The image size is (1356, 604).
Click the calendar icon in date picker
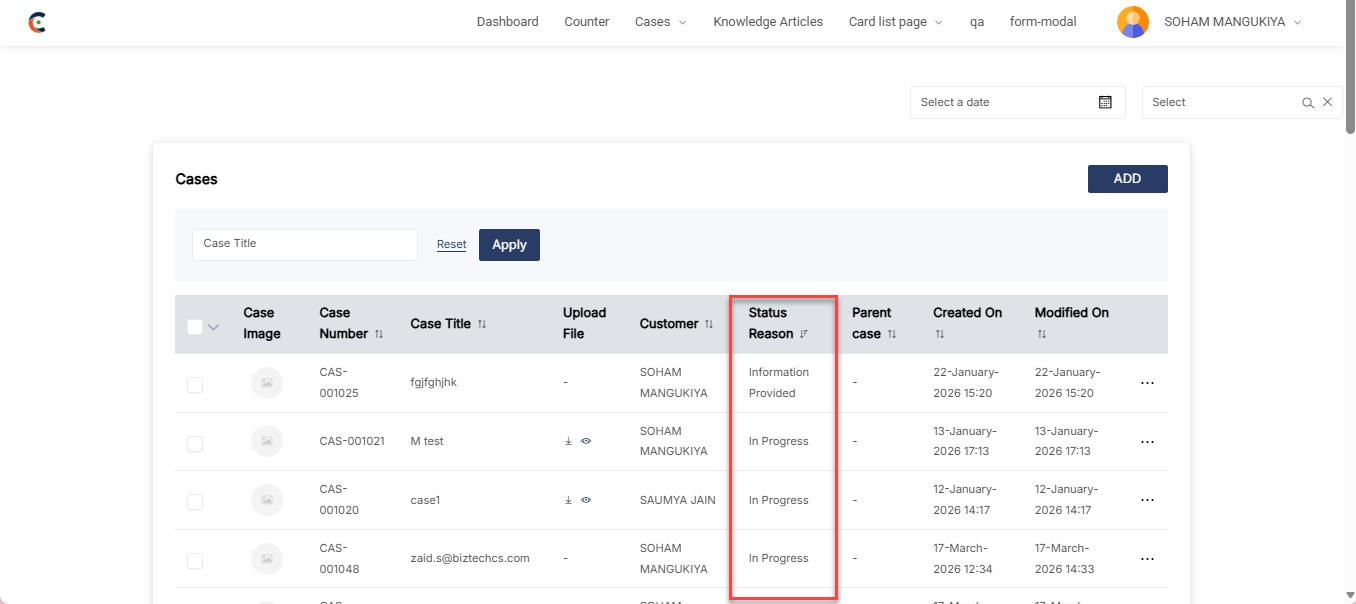pos(1105,102)
